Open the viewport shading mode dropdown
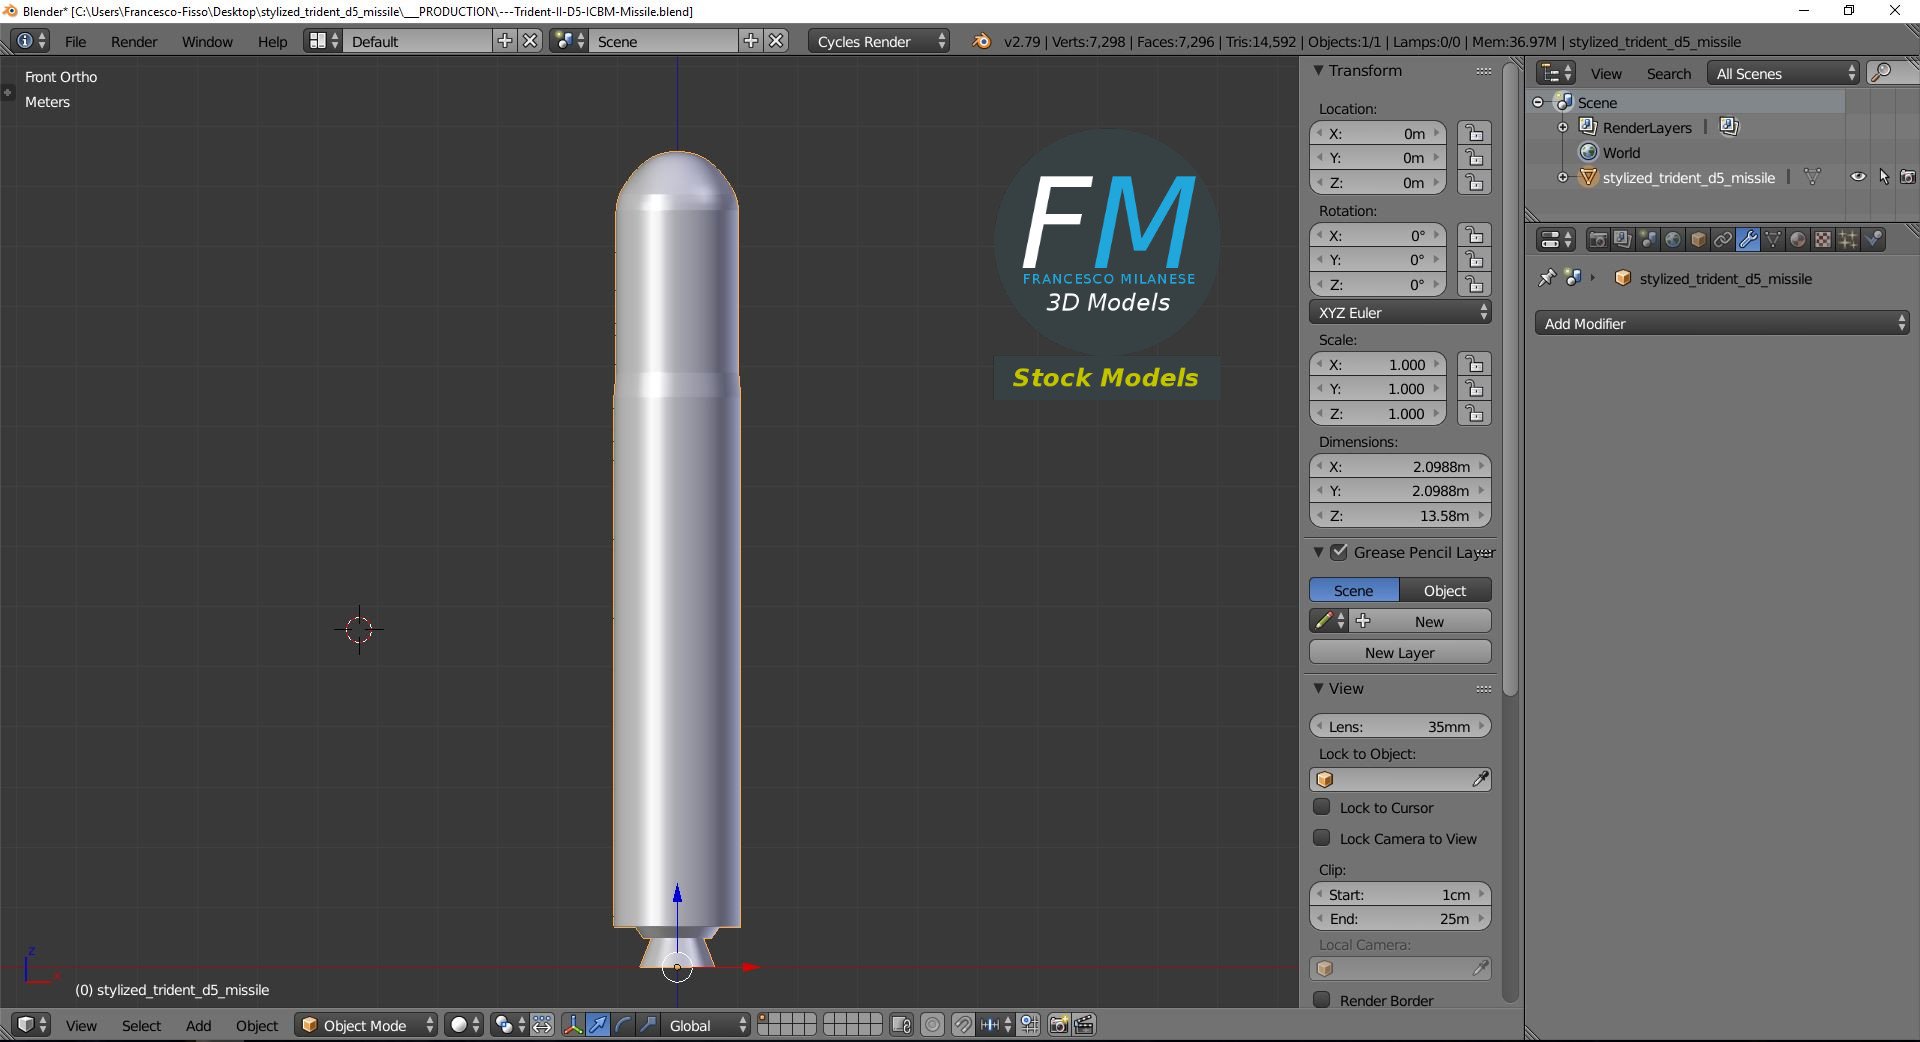The image size is (1920, 1042). pos(464,1025)
